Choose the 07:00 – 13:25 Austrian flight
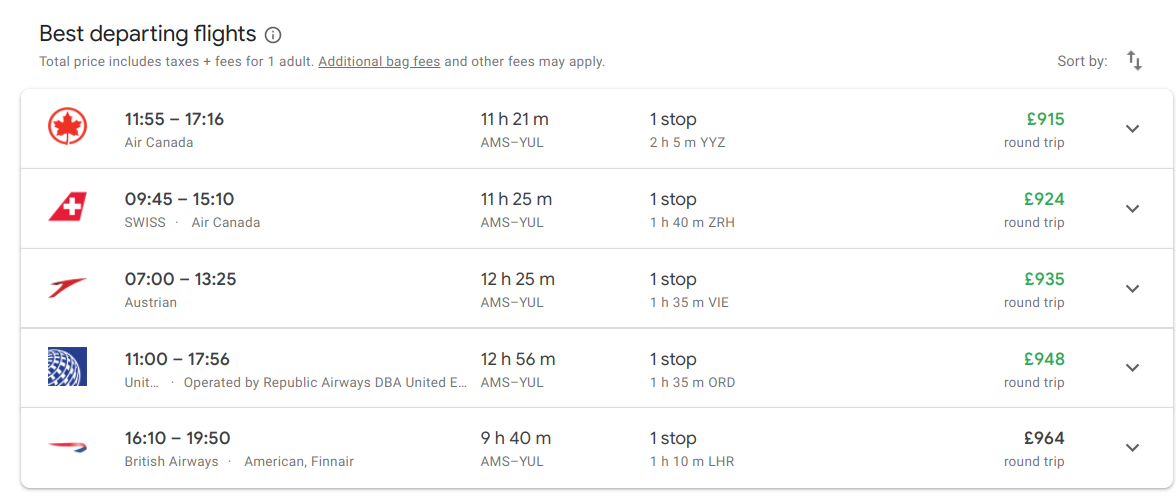The image size is (1176, 502). pyautogui.click(x=180, y=280)
